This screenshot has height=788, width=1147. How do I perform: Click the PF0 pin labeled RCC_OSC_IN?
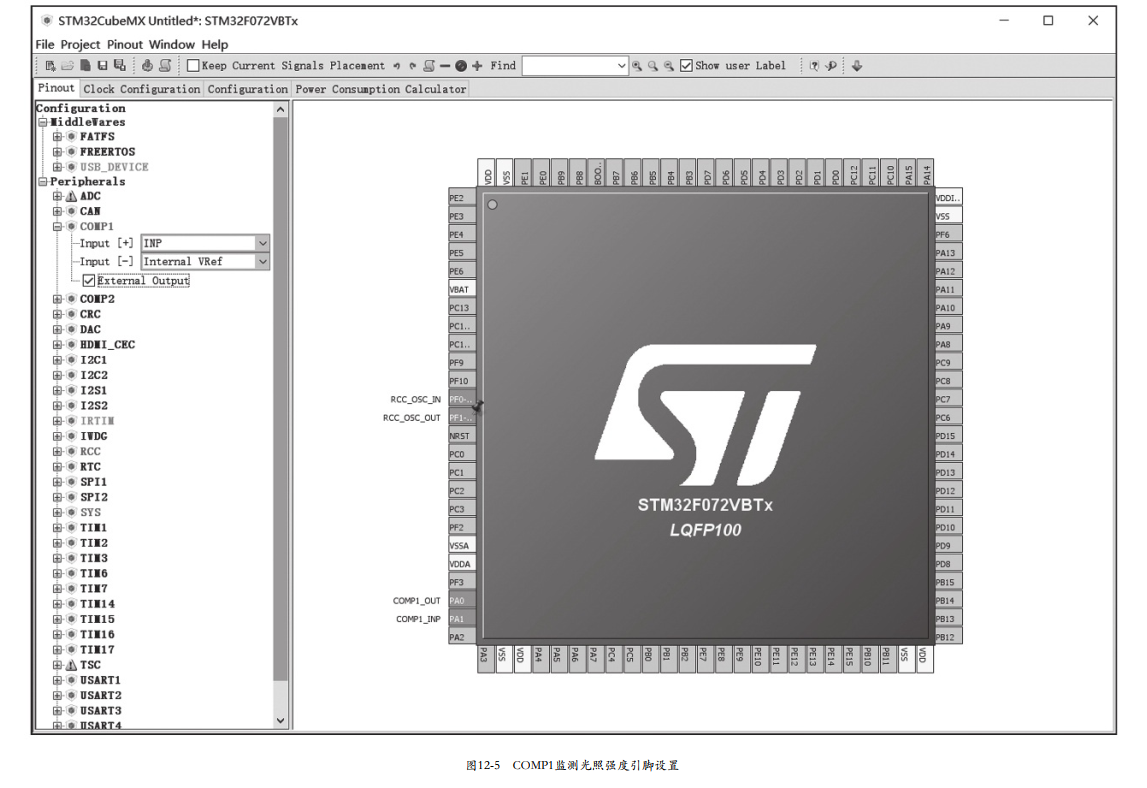pos(462,399)
